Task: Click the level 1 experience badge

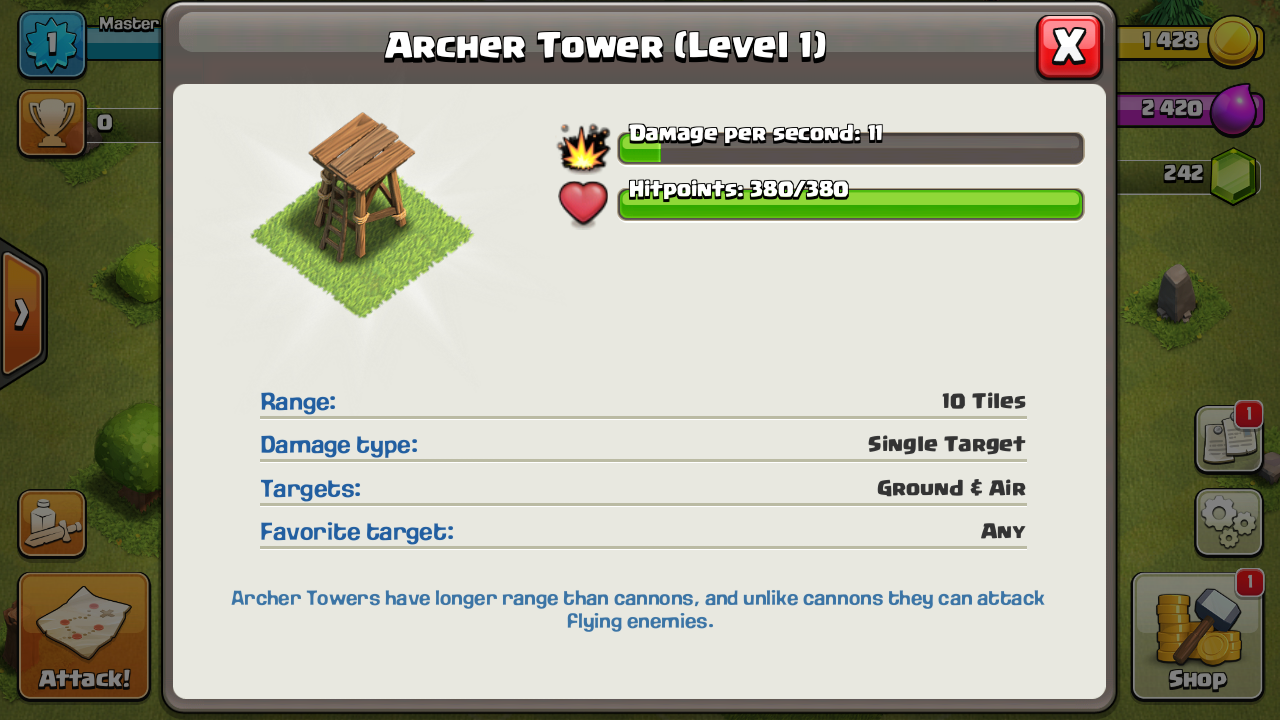Action: (x=52, y=44)
